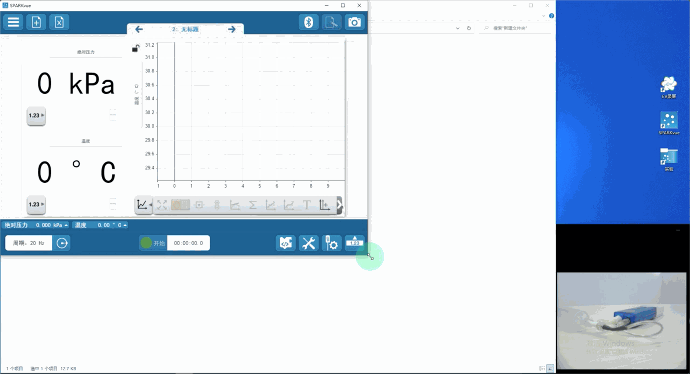Take a snapshot with camera icon
The width and height of the screenshot is (690, 374).
[354, 22]
